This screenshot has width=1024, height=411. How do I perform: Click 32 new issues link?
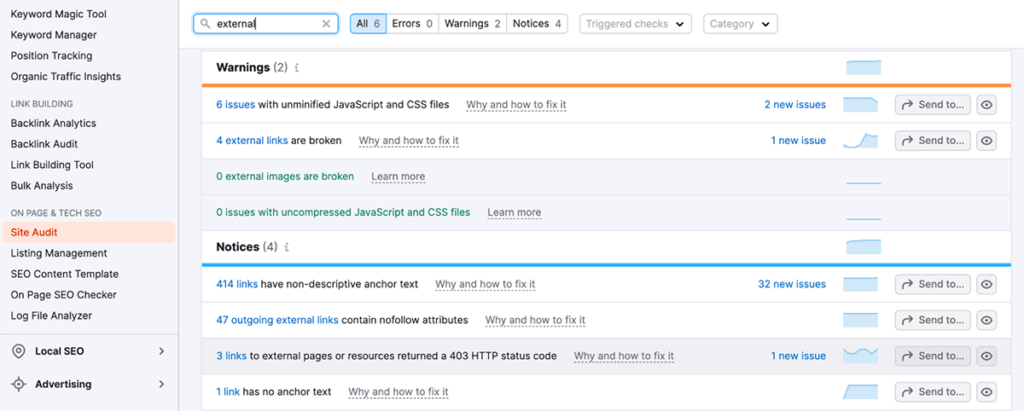click(x=792, y=284)
